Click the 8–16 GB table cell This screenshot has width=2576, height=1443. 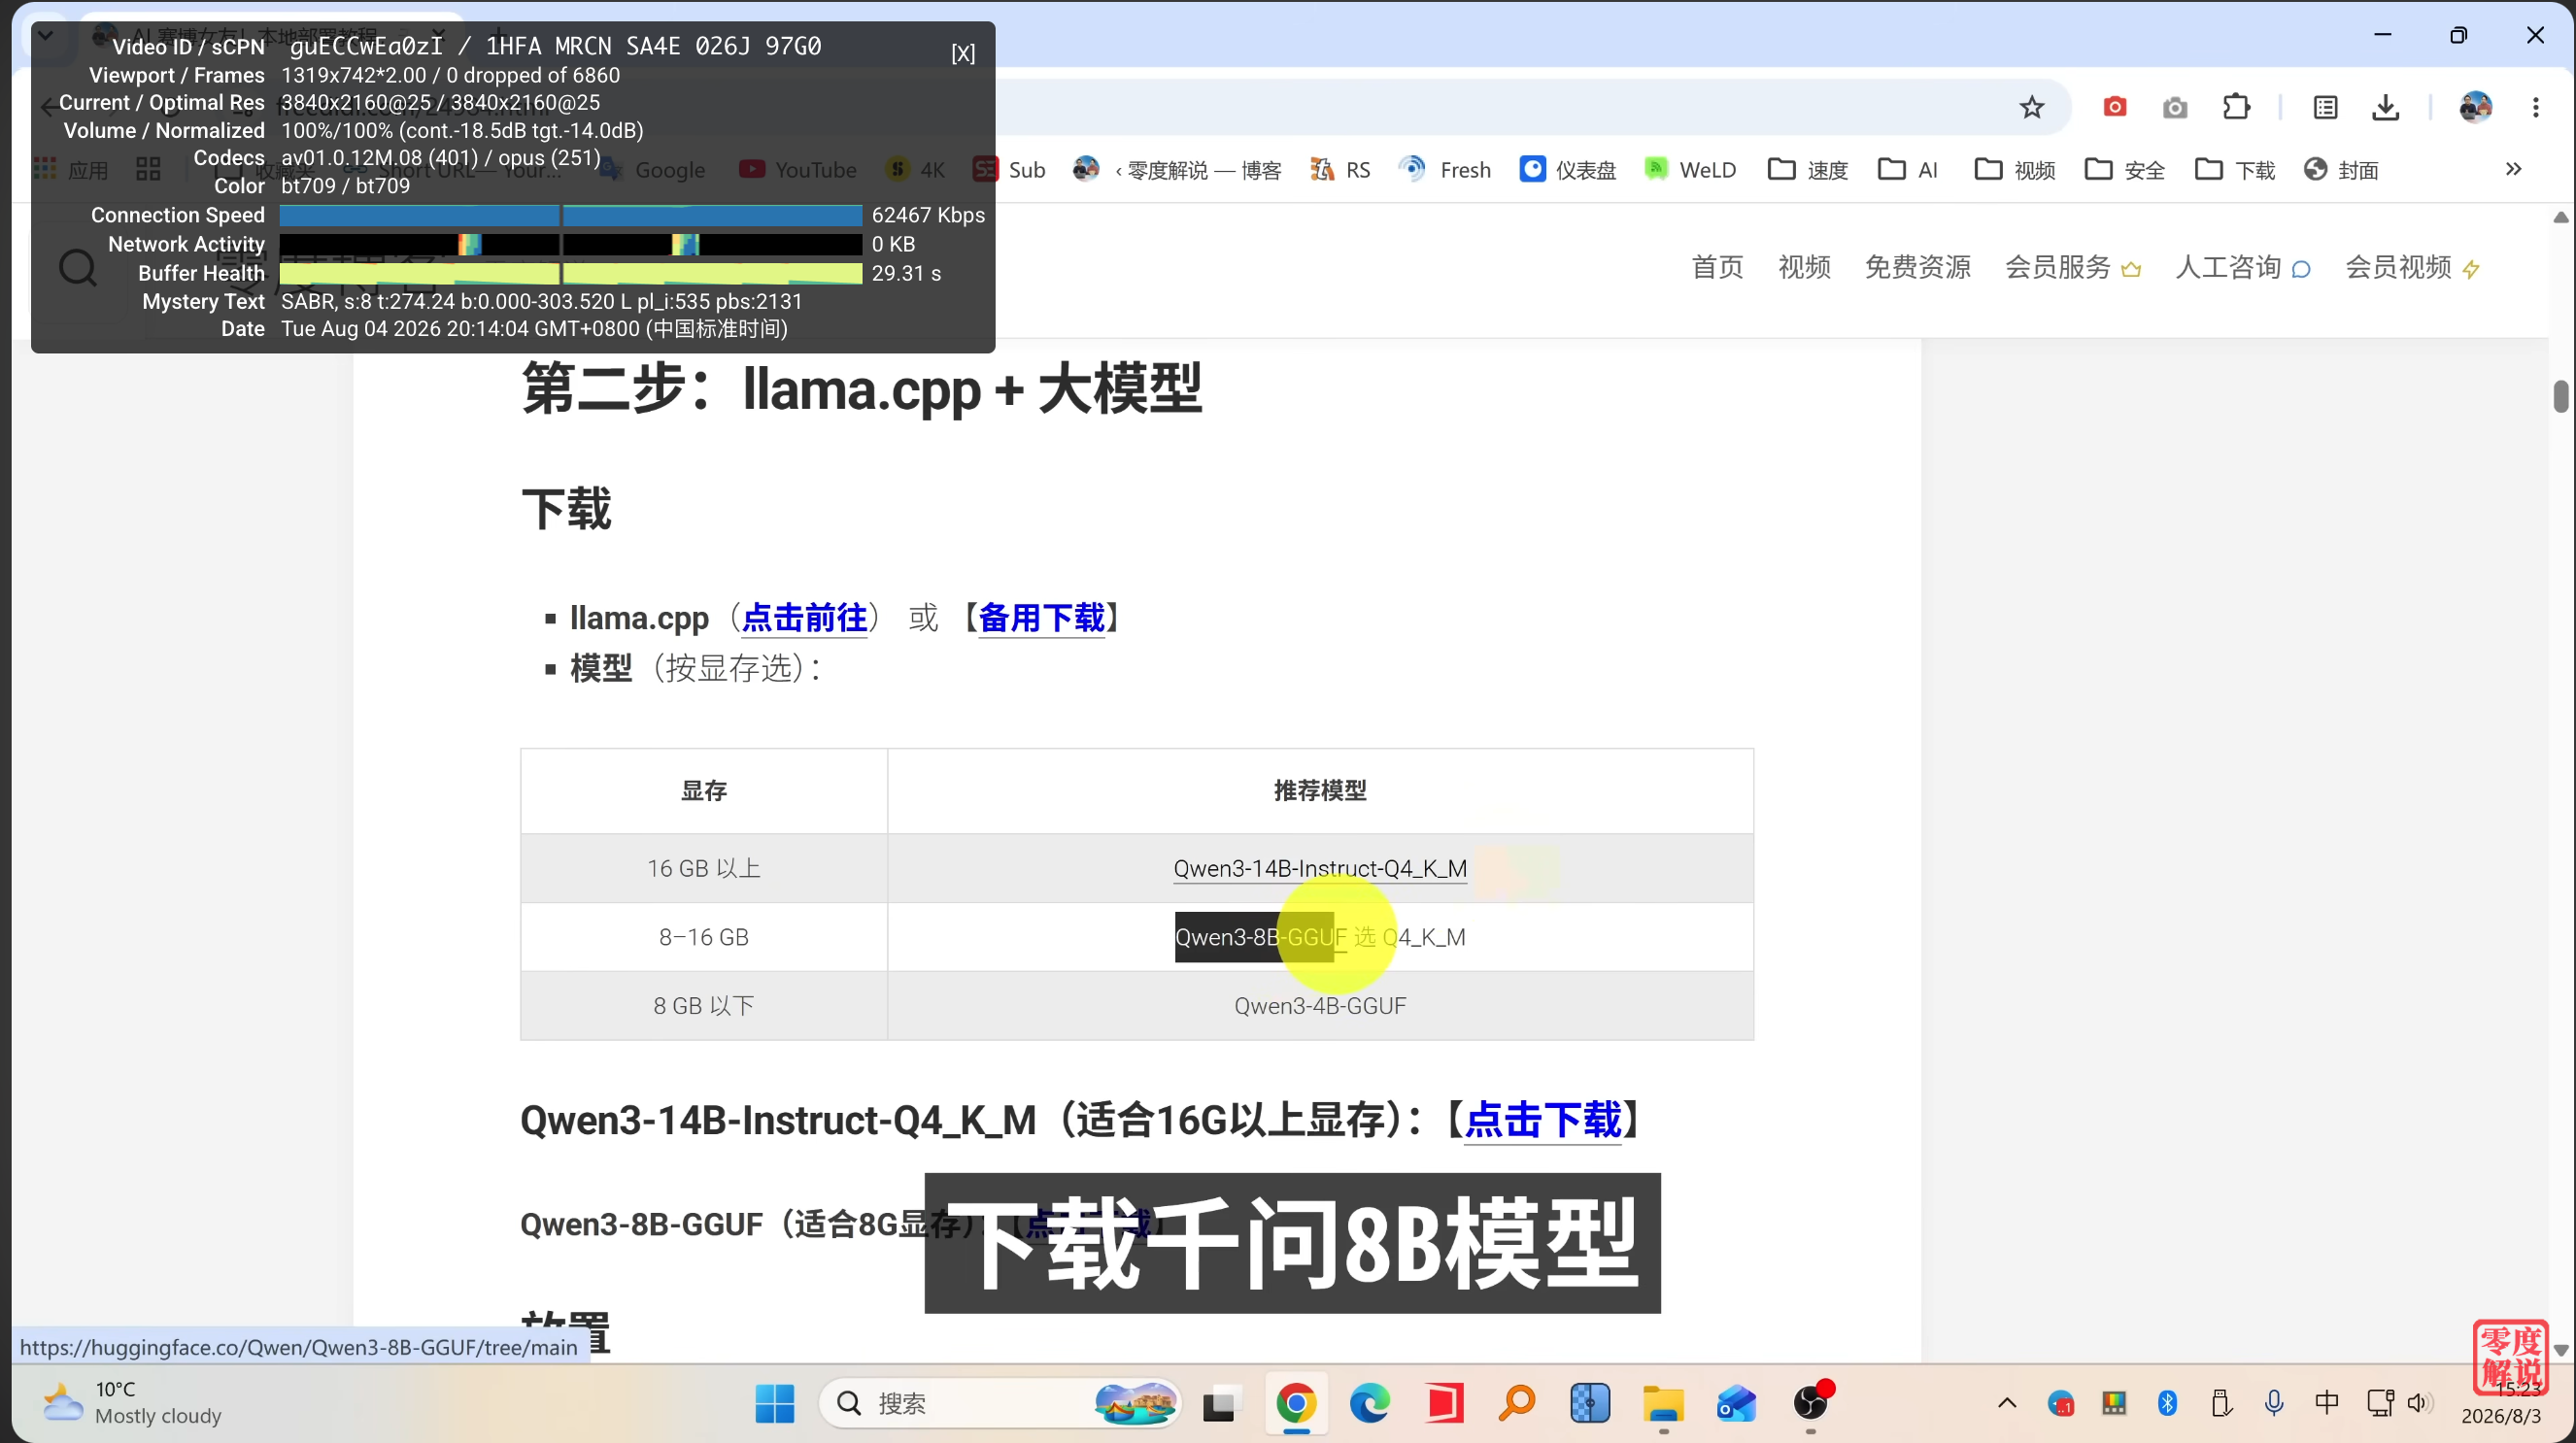[x=704, y=937]
